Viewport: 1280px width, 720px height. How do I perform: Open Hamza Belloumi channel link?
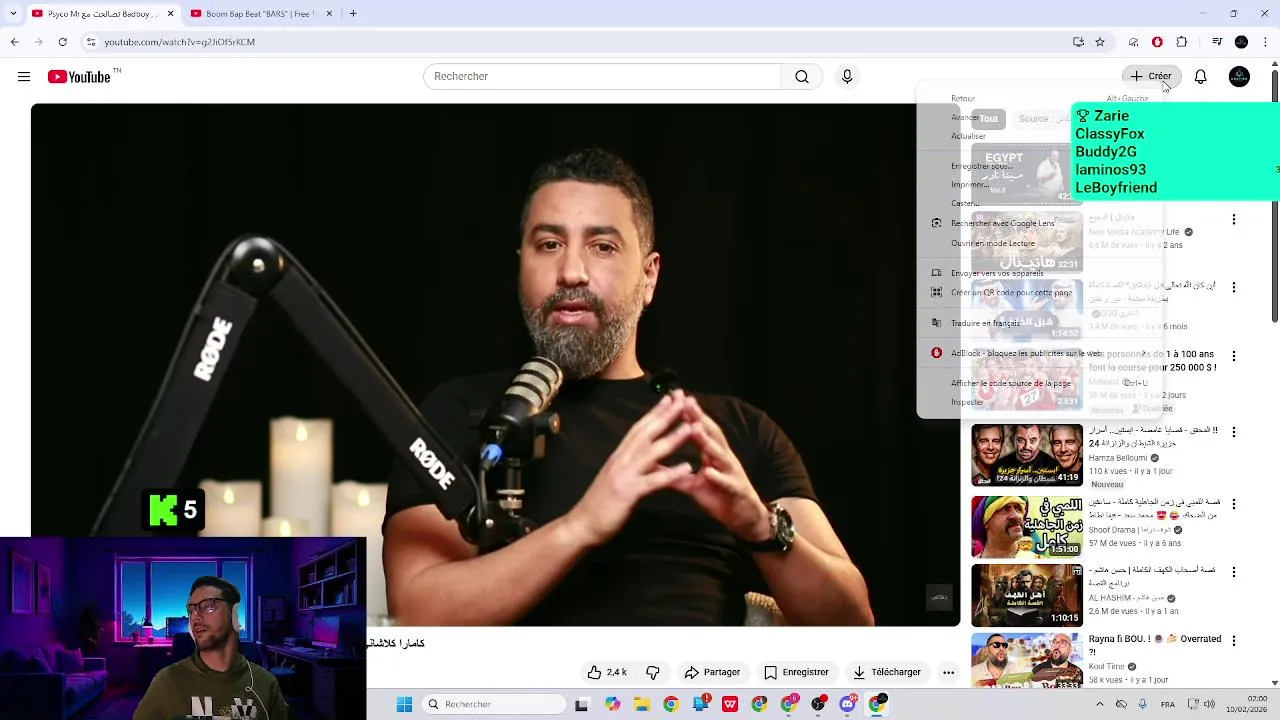pyautogui.click(x=1118, y=458)
